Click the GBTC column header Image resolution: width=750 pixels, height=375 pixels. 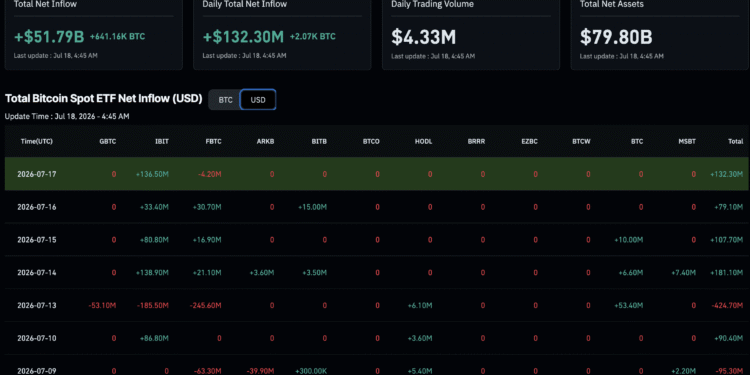click(108, 142)
